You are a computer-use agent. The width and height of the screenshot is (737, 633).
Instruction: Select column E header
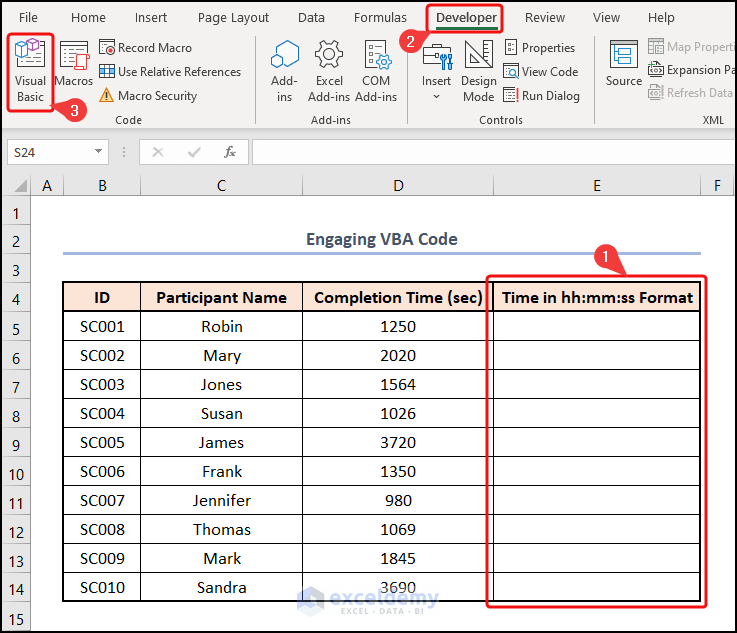point(597,186)
